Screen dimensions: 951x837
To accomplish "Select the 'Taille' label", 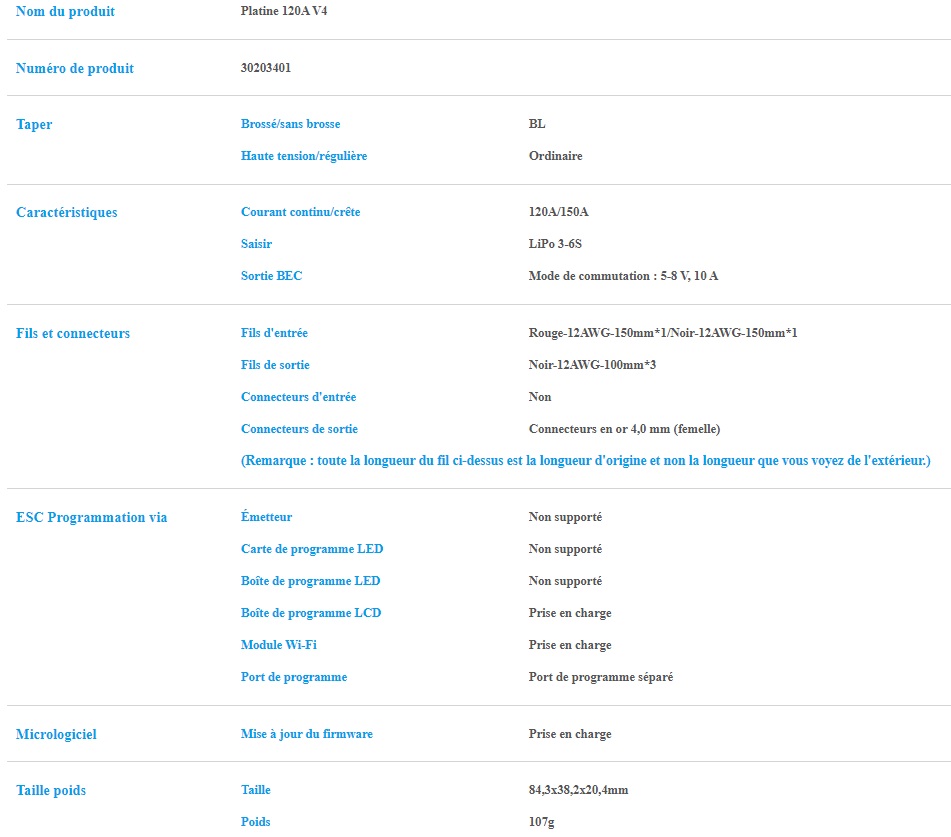I will click(255, 790).
